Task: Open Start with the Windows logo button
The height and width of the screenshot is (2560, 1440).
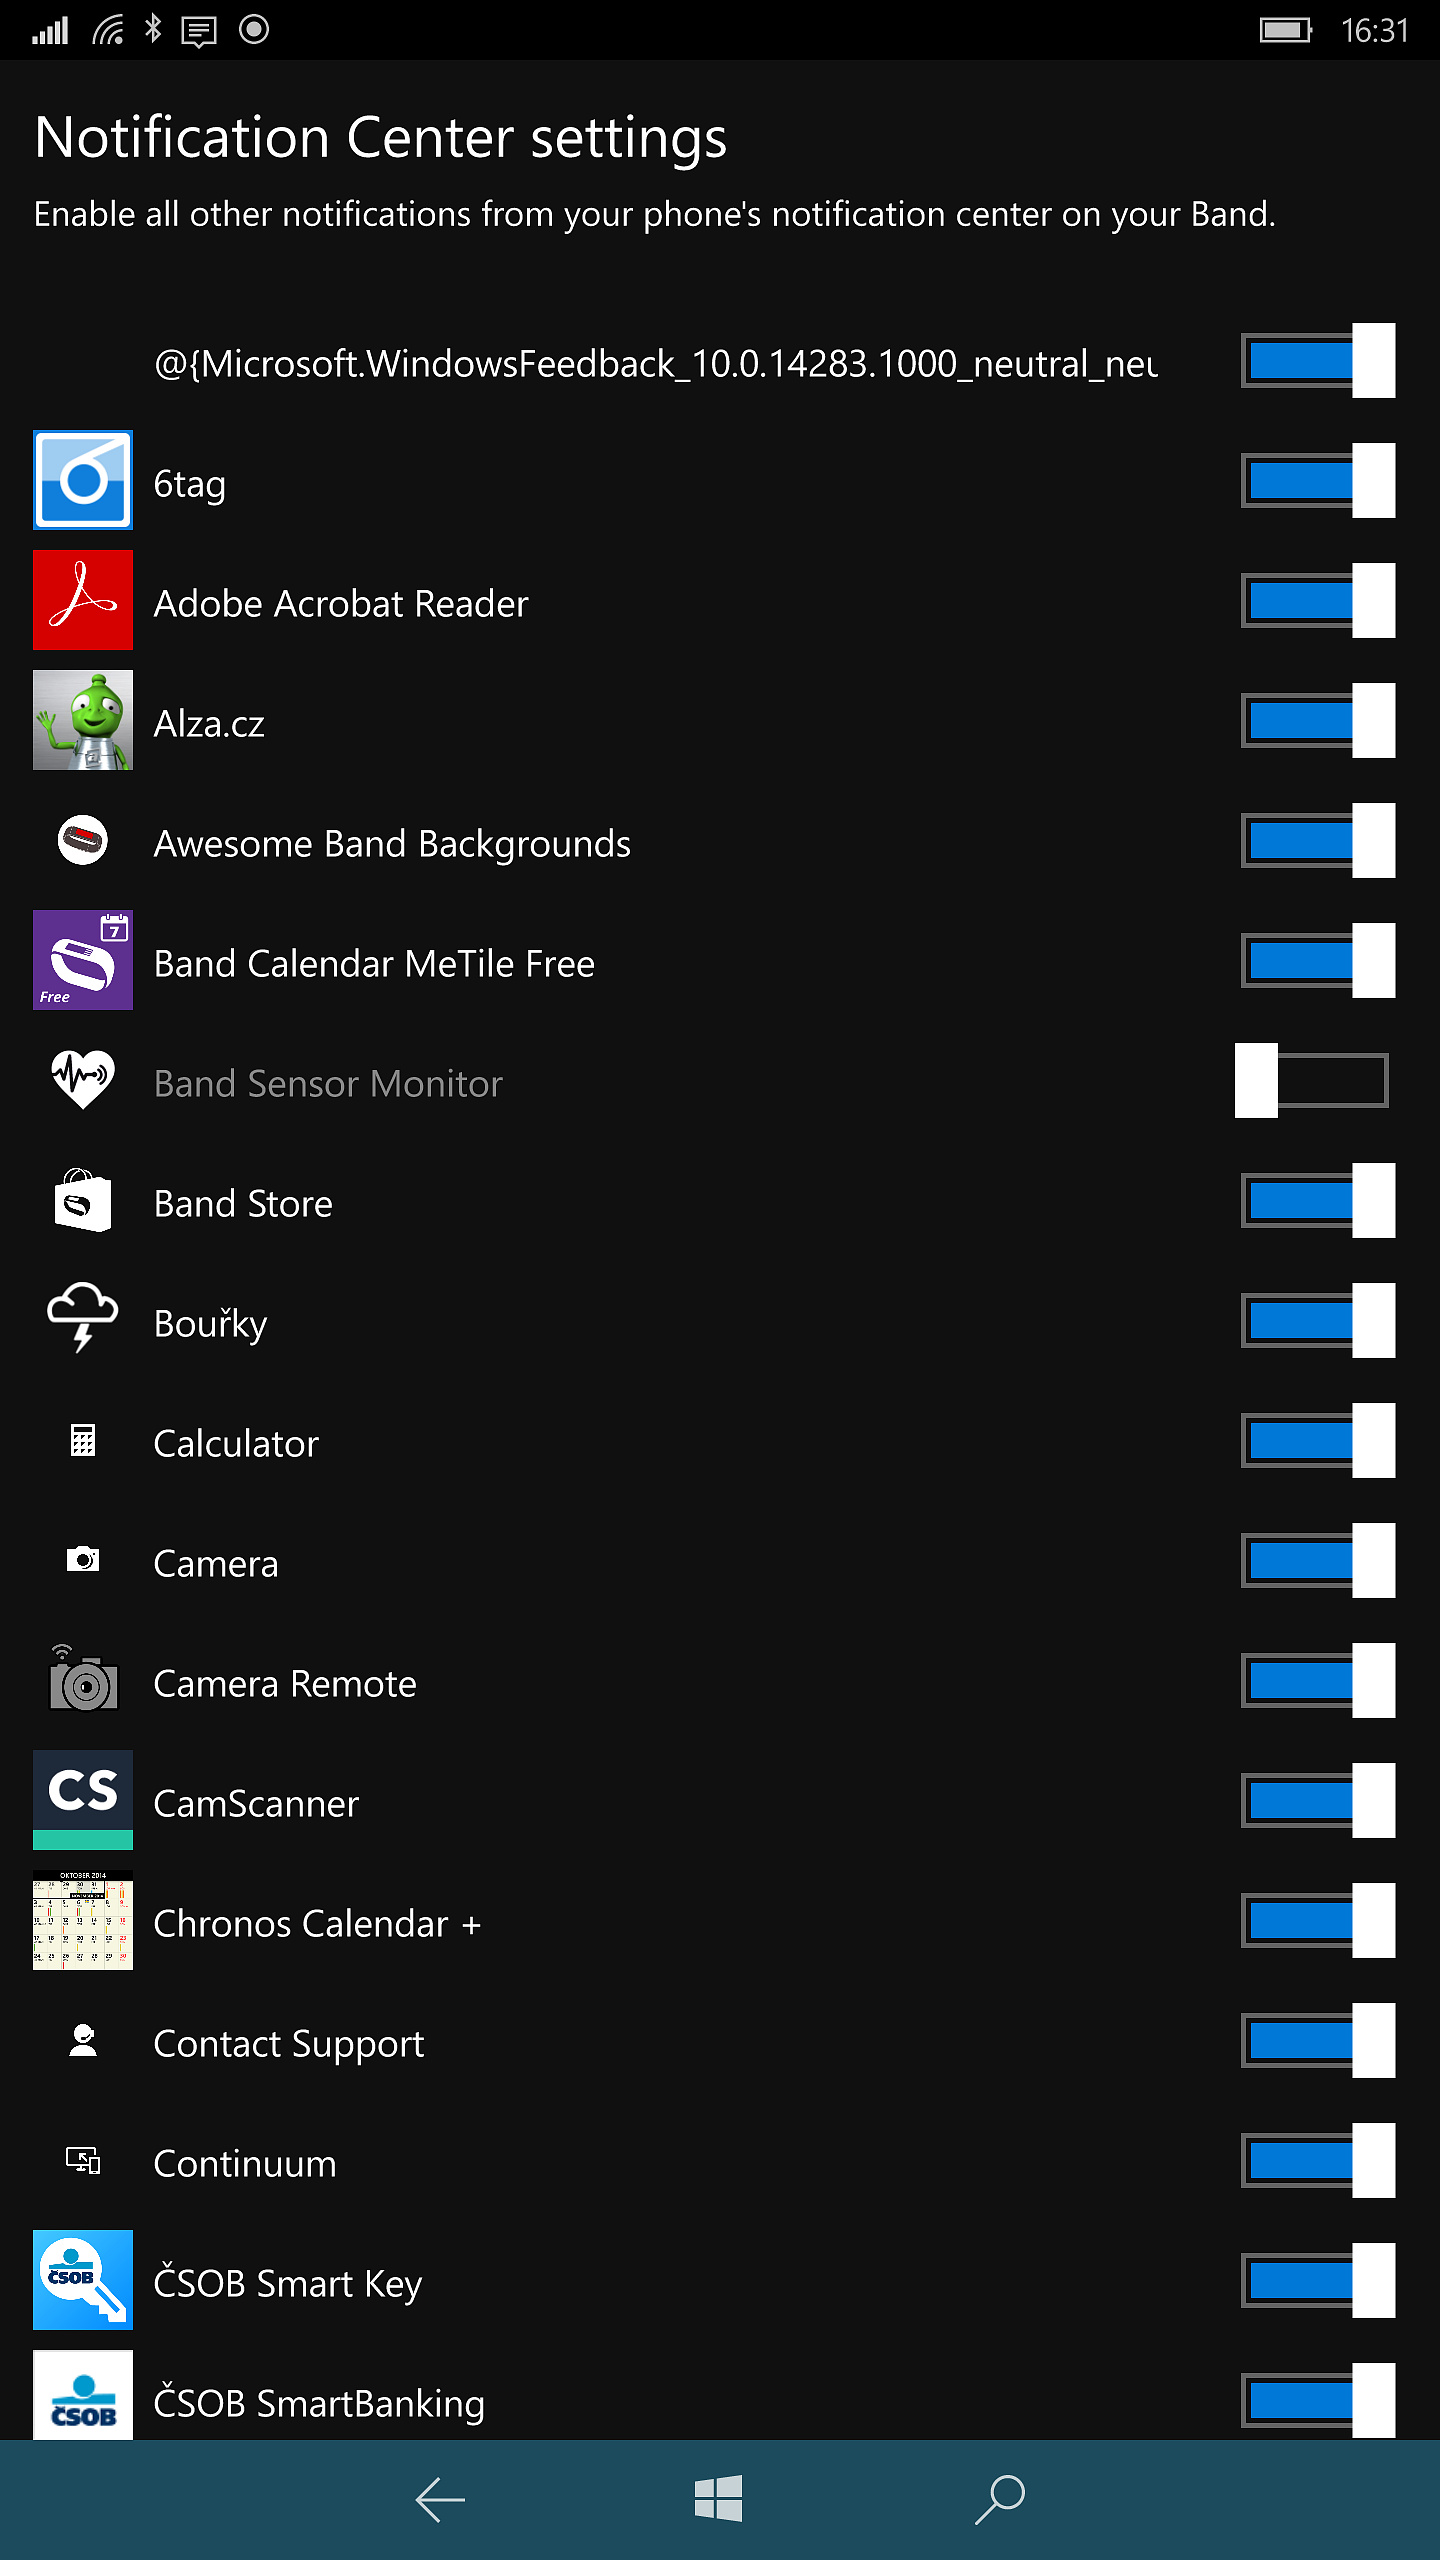Action: 719,2499
